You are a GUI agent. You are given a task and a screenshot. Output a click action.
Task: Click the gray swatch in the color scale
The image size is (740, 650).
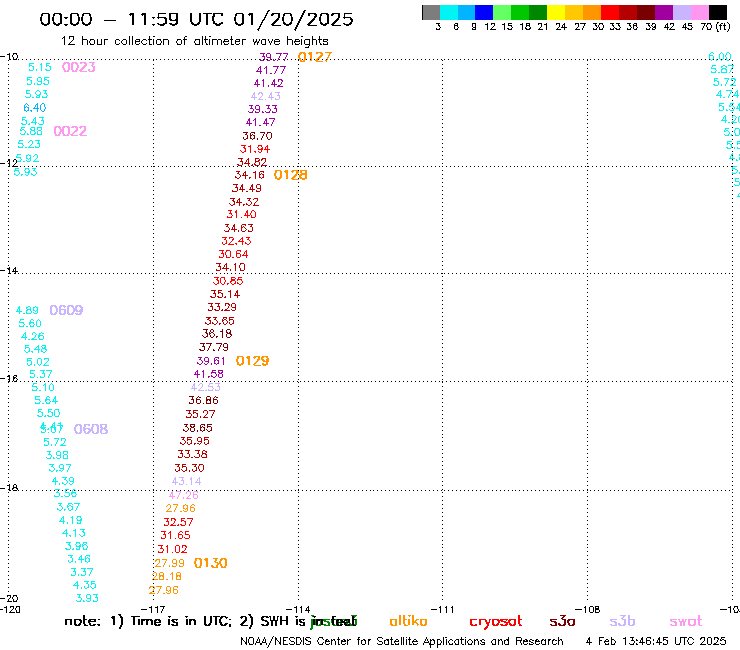coord(431,12)
